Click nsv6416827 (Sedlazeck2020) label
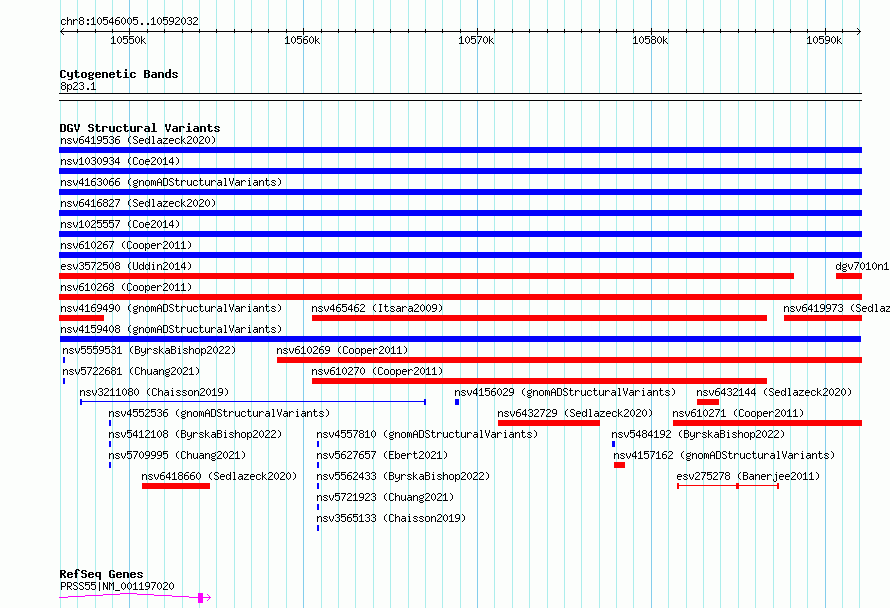Image resolution: width=890 pixels, height=608 pixels. (138, 203)
